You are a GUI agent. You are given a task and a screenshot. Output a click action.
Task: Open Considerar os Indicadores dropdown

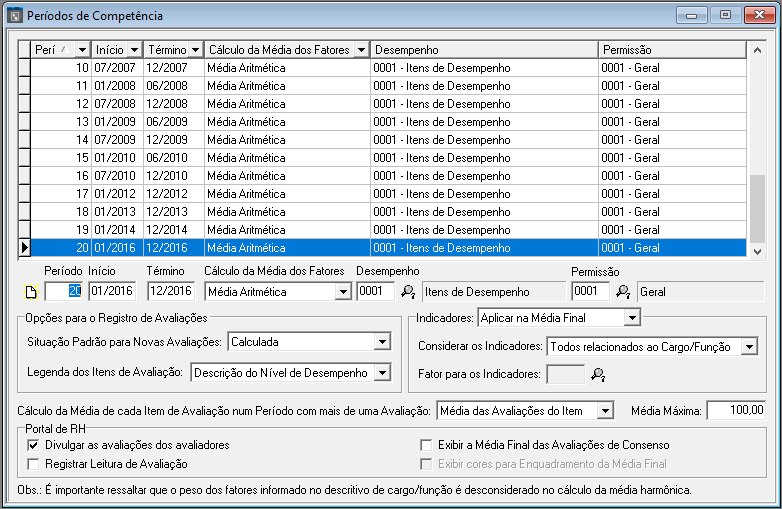748,347
